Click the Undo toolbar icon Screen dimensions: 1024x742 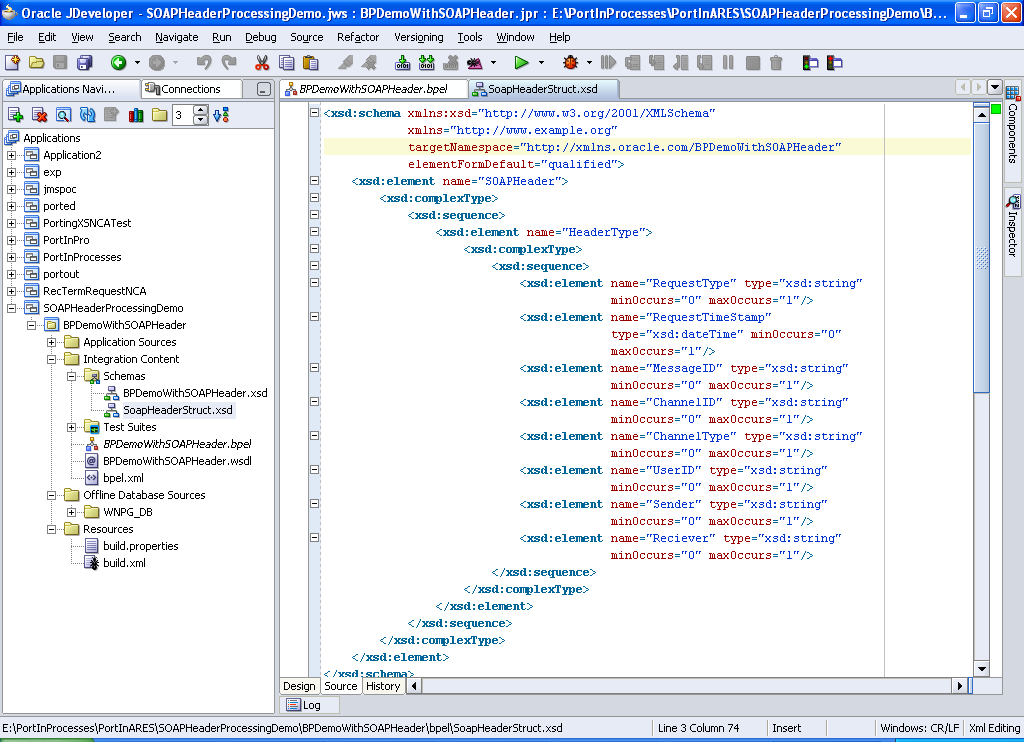204,63
